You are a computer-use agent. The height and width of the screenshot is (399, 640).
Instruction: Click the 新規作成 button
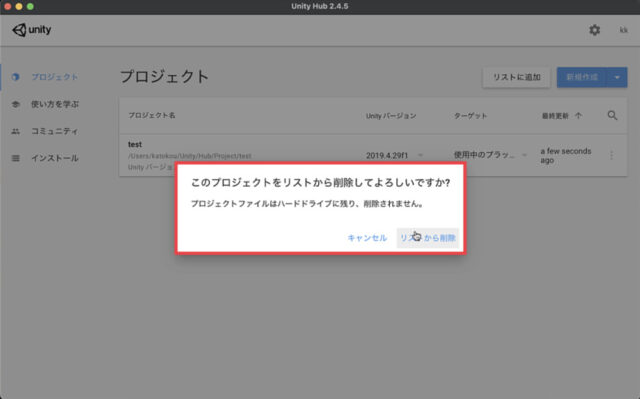[x=582, y=77]
